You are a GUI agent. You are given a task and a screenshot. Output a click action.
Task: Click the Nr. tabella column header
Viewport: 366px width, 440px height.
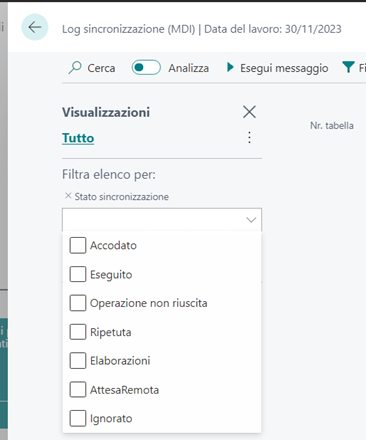pyautogui.click(x=332, y=126)
